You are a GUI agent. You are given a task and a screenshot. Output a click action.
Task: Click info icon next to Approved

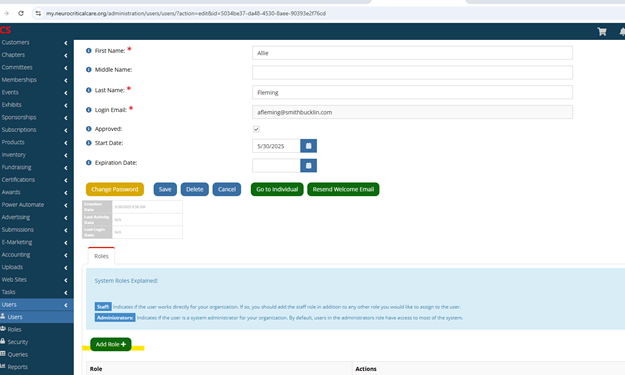pyautogui.click(x=88, y=129)
